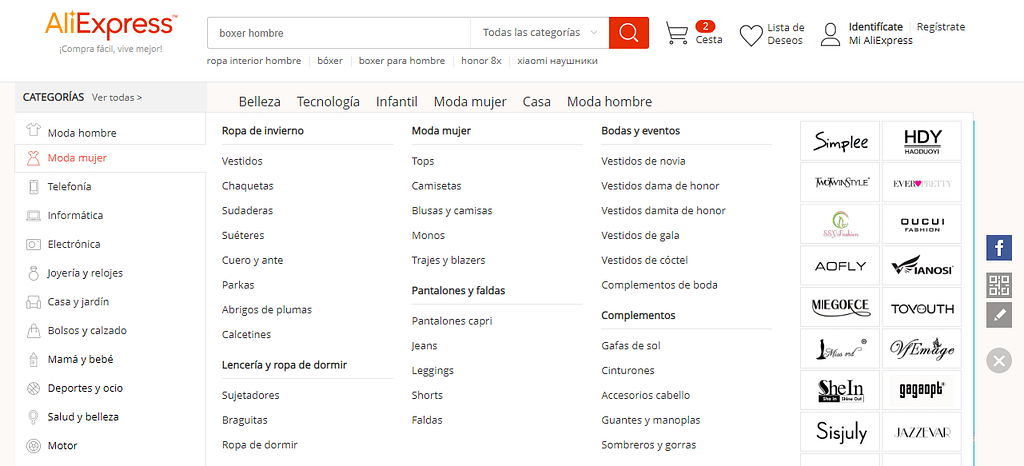Click suggested search 'honor 8x'
This screenshot has width=1024, height=466.
tap(481, 61)
